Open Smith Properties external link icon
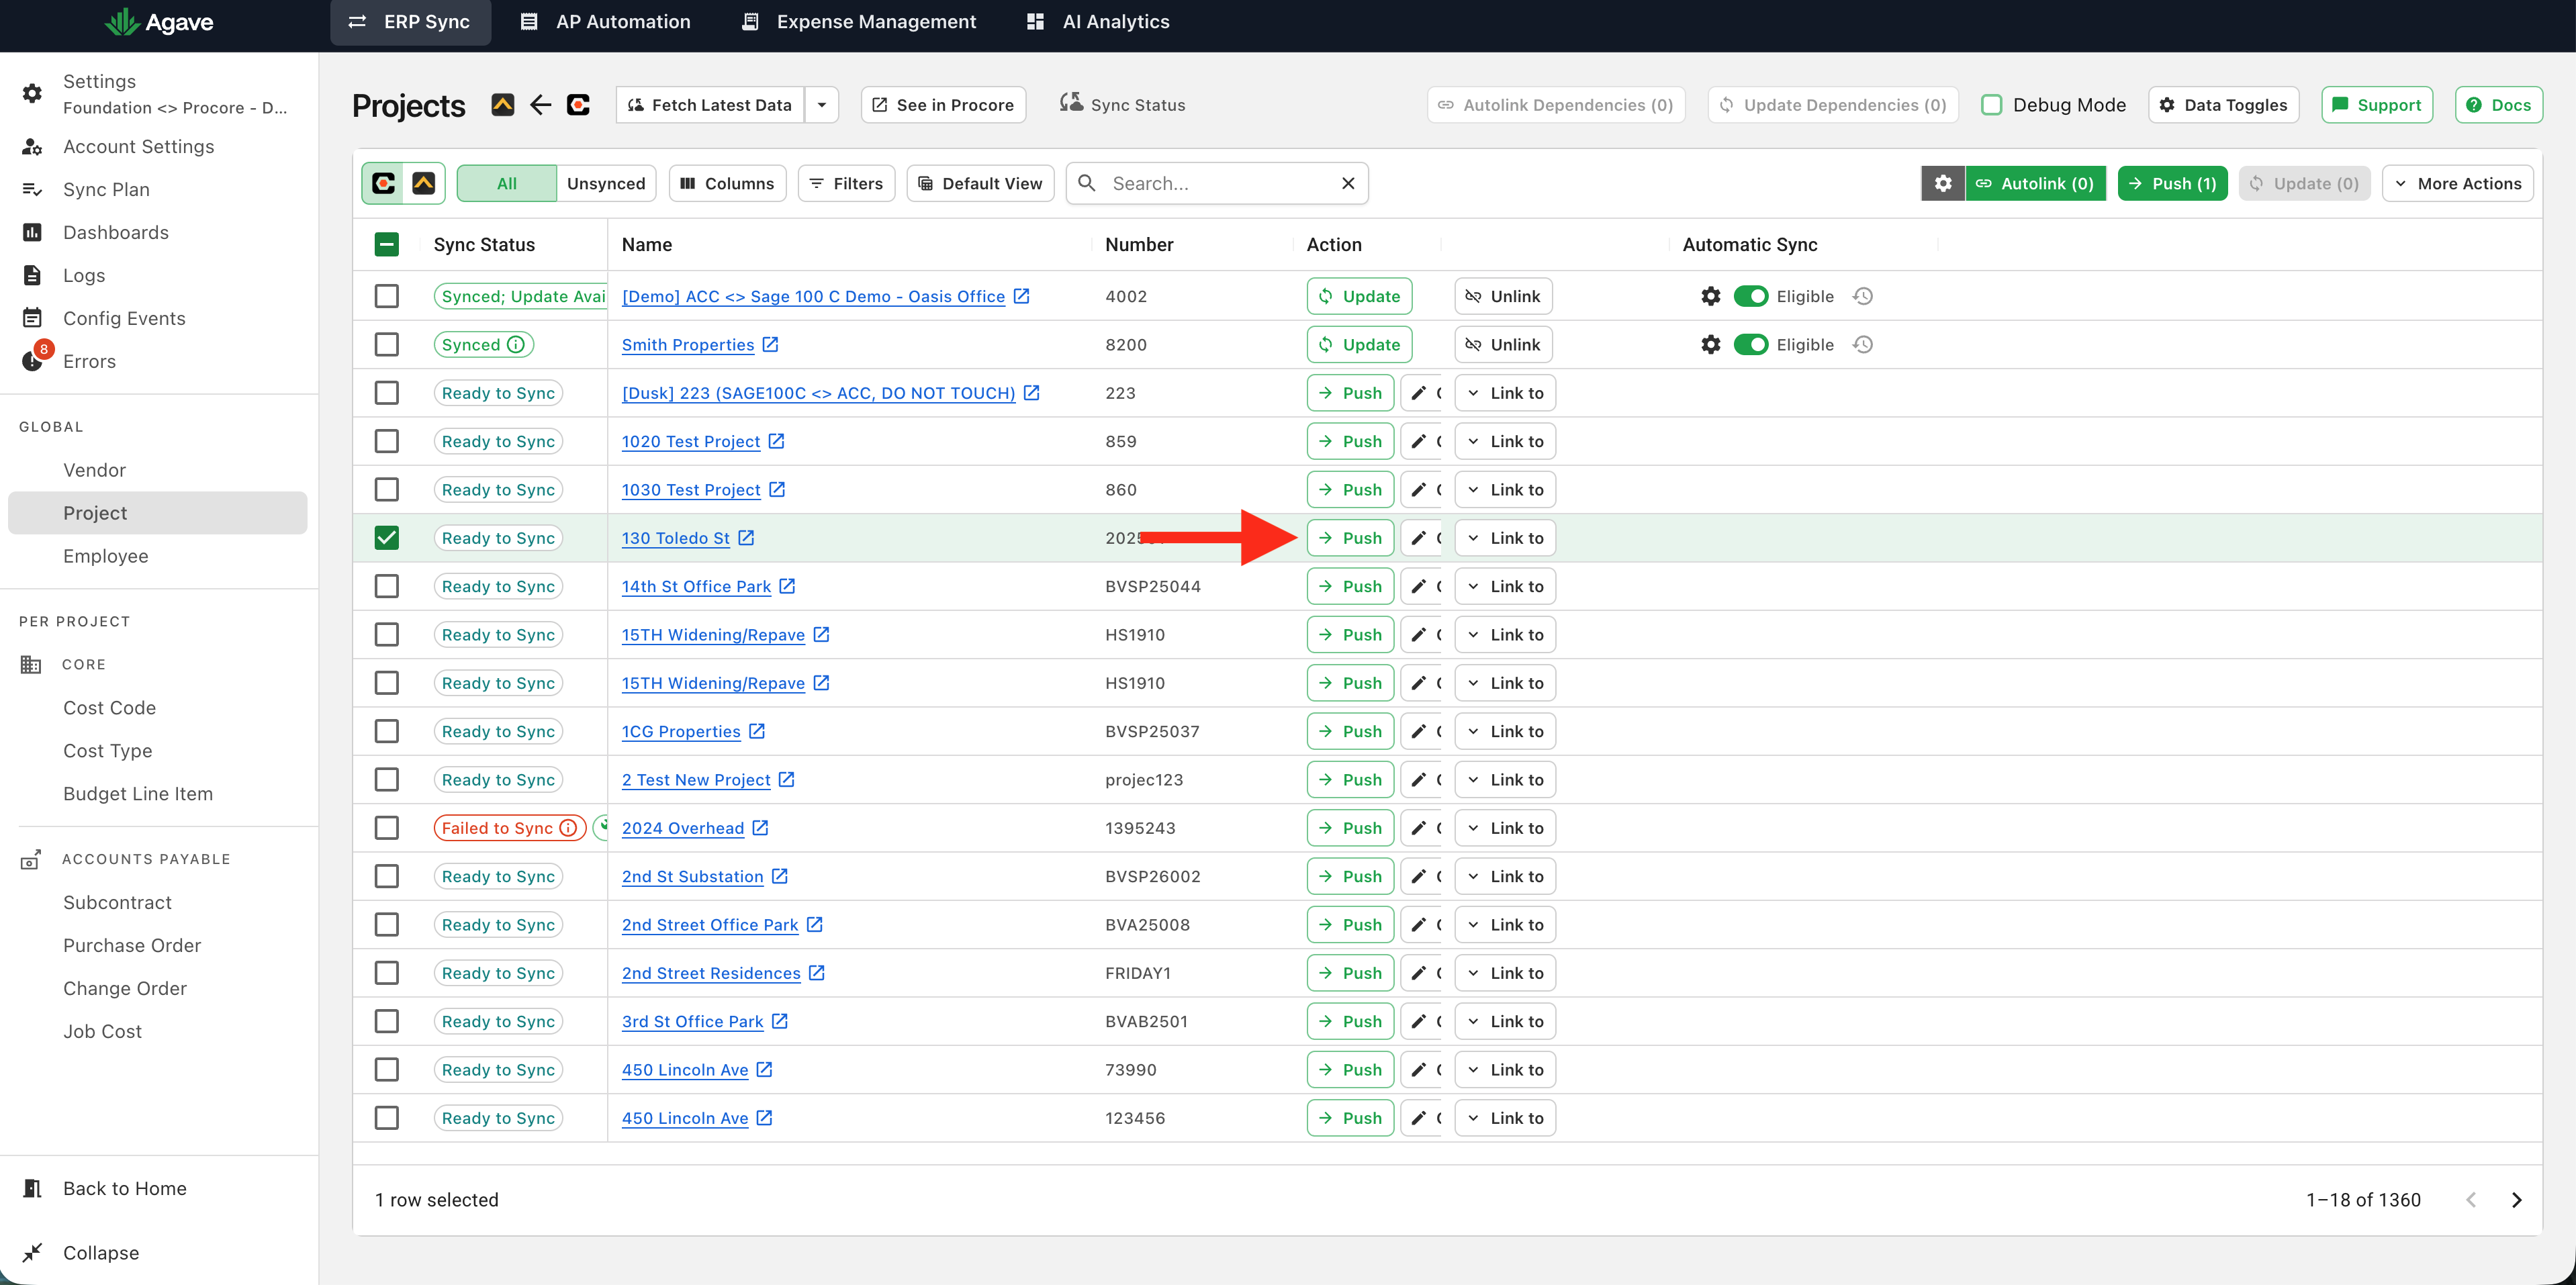Screen dimensions: 2576x1285 (x=770, y=344)
